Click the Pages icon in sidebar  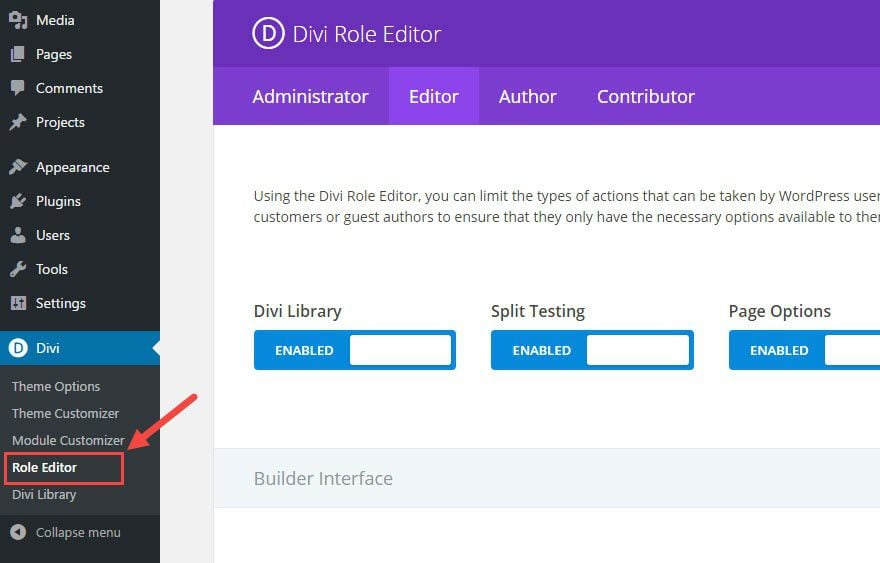[x=18, y=54]
